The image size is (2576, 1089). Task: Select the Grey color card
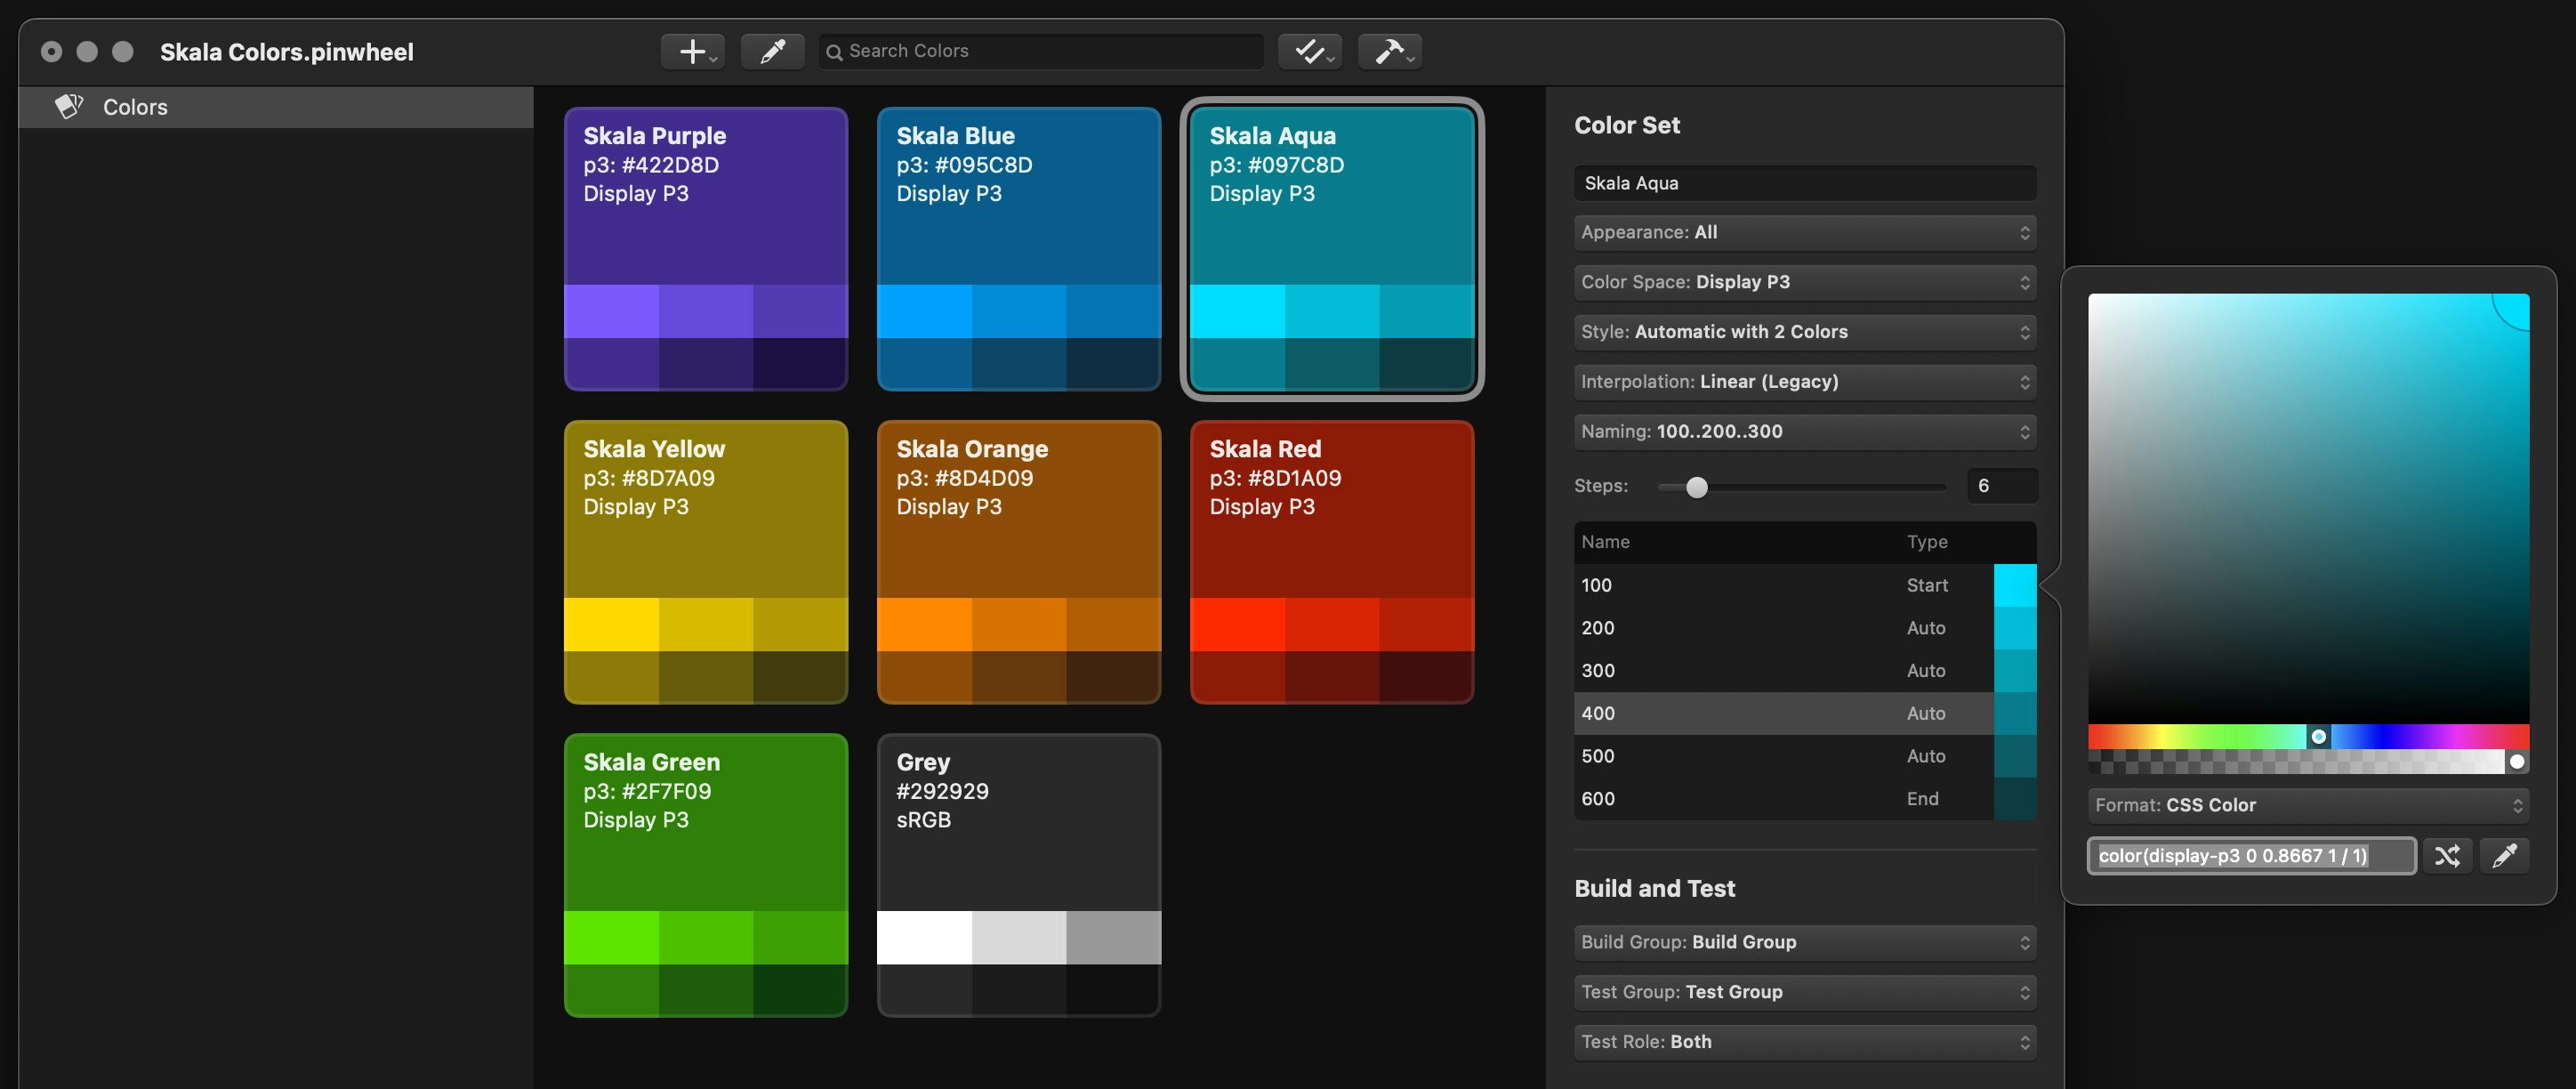point(1019,875)
